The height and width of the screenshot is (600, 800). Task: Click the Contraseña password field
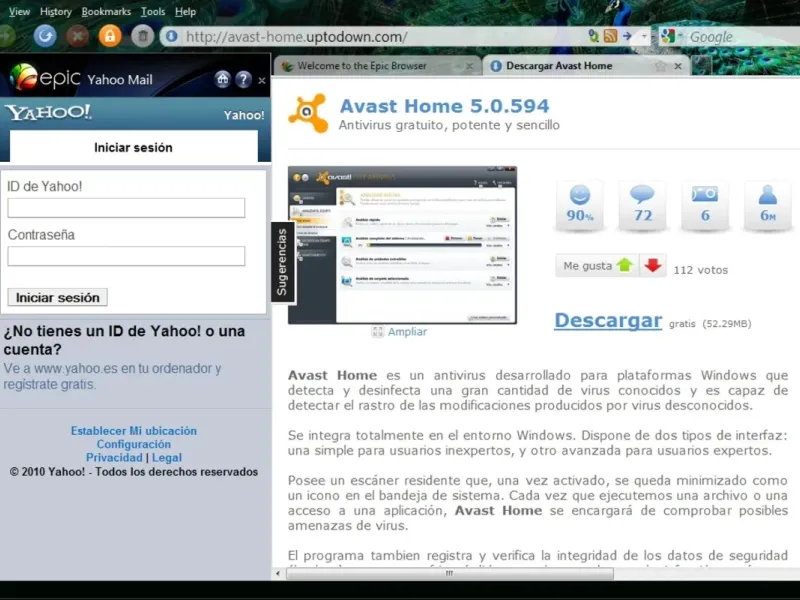pyautogui.click(x=126, y=256)
